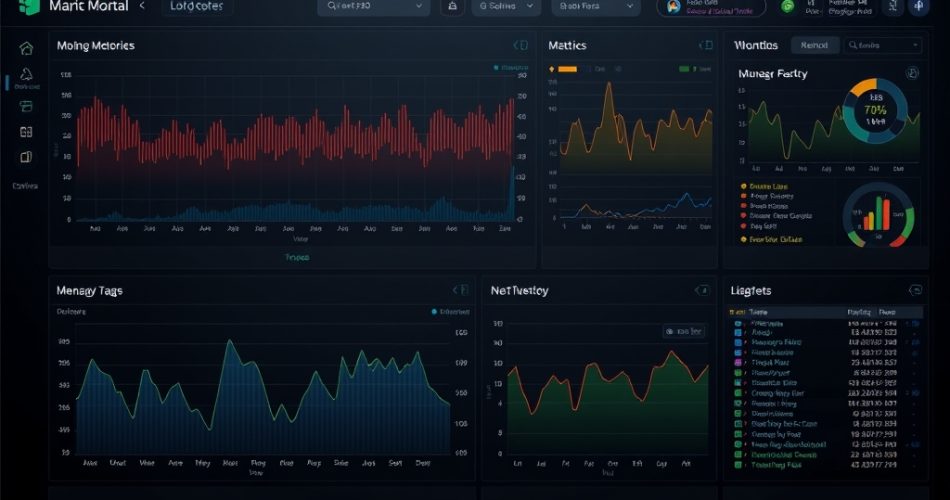Open the Home icon in left sidebar
950x500 pixels.
(26, 48)
